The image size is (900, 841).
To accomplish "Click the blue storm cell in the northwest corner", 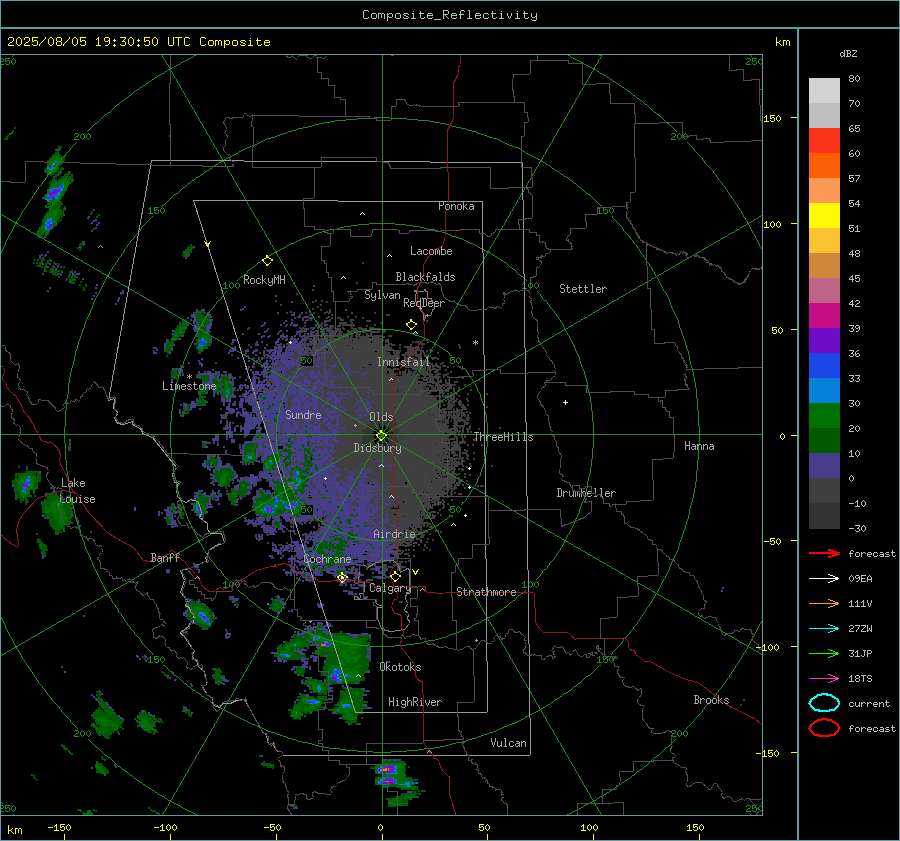I will coord(55,192).
